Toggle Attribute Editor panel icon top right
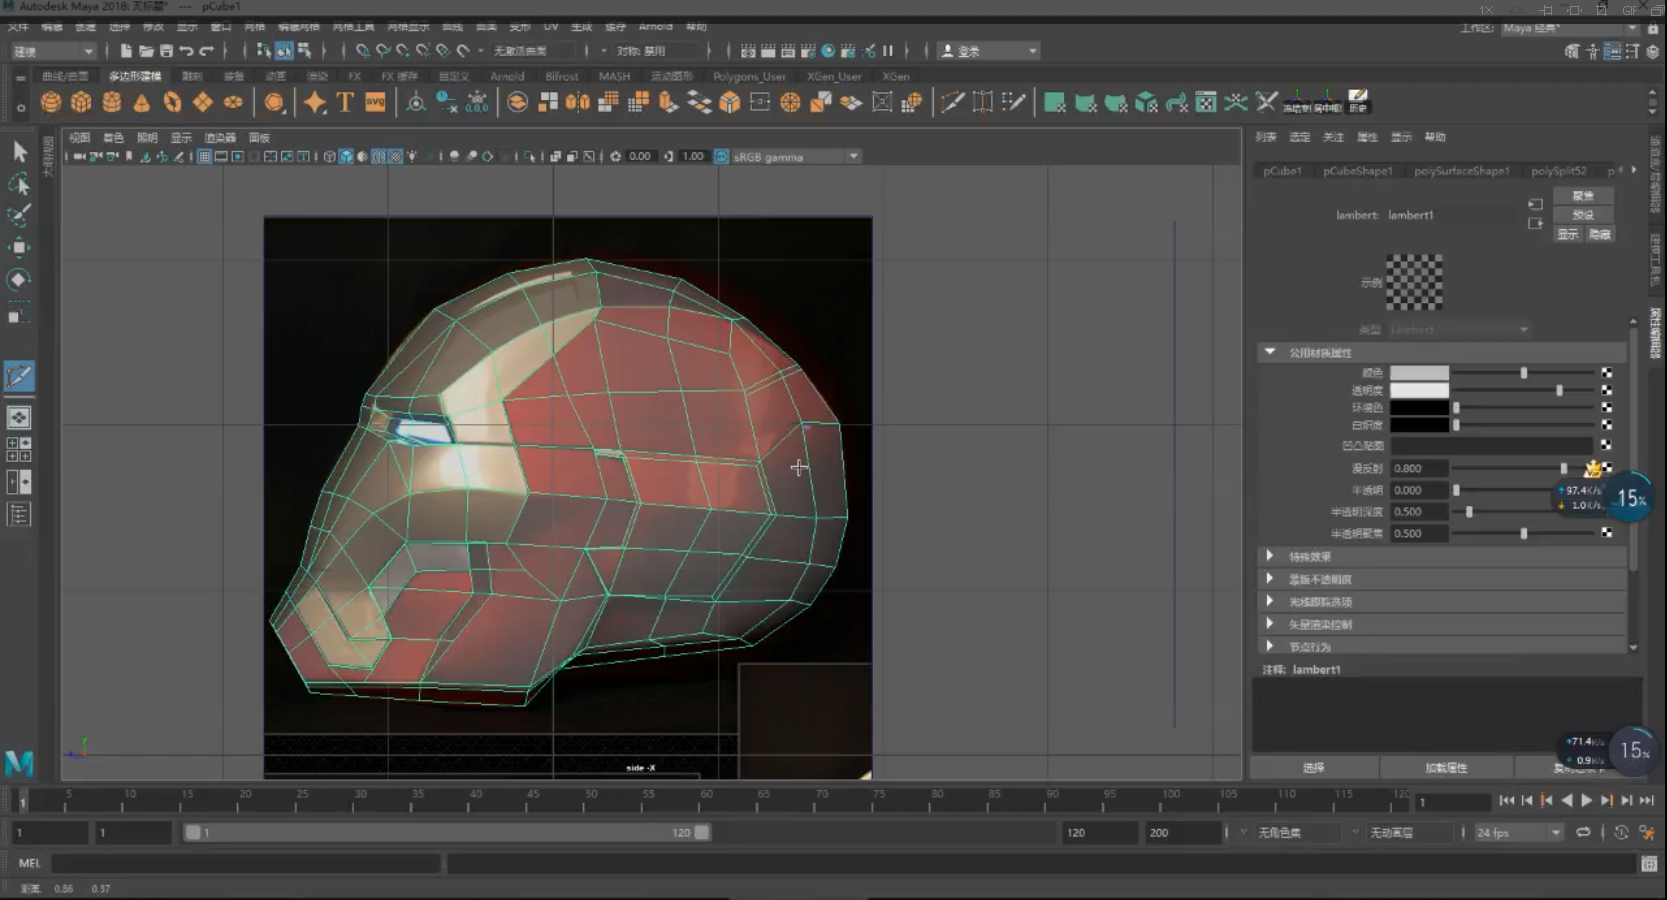The image size is (1667, 900). click(1612, 51)
